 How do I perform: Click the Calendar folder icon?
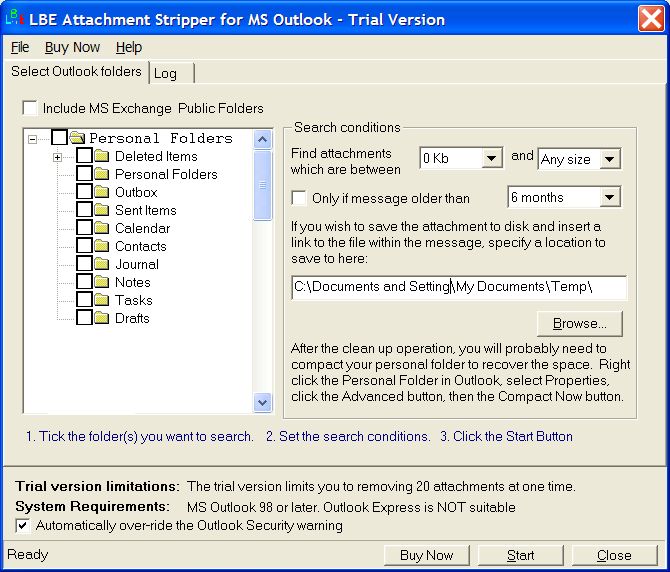coord(102,228)
